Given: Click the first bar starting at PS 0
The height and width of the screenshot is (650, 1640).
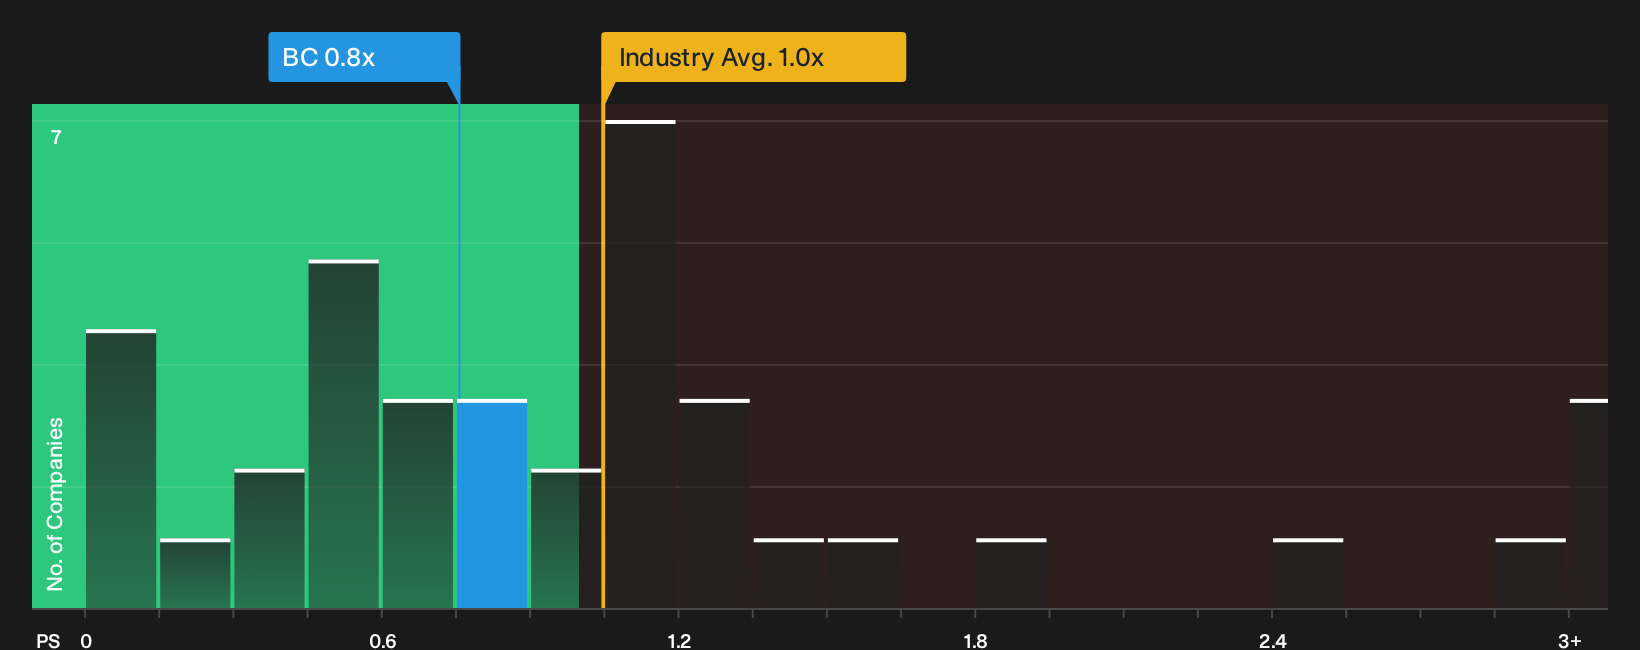Looking at the screenshot, I should pos(121,469).
